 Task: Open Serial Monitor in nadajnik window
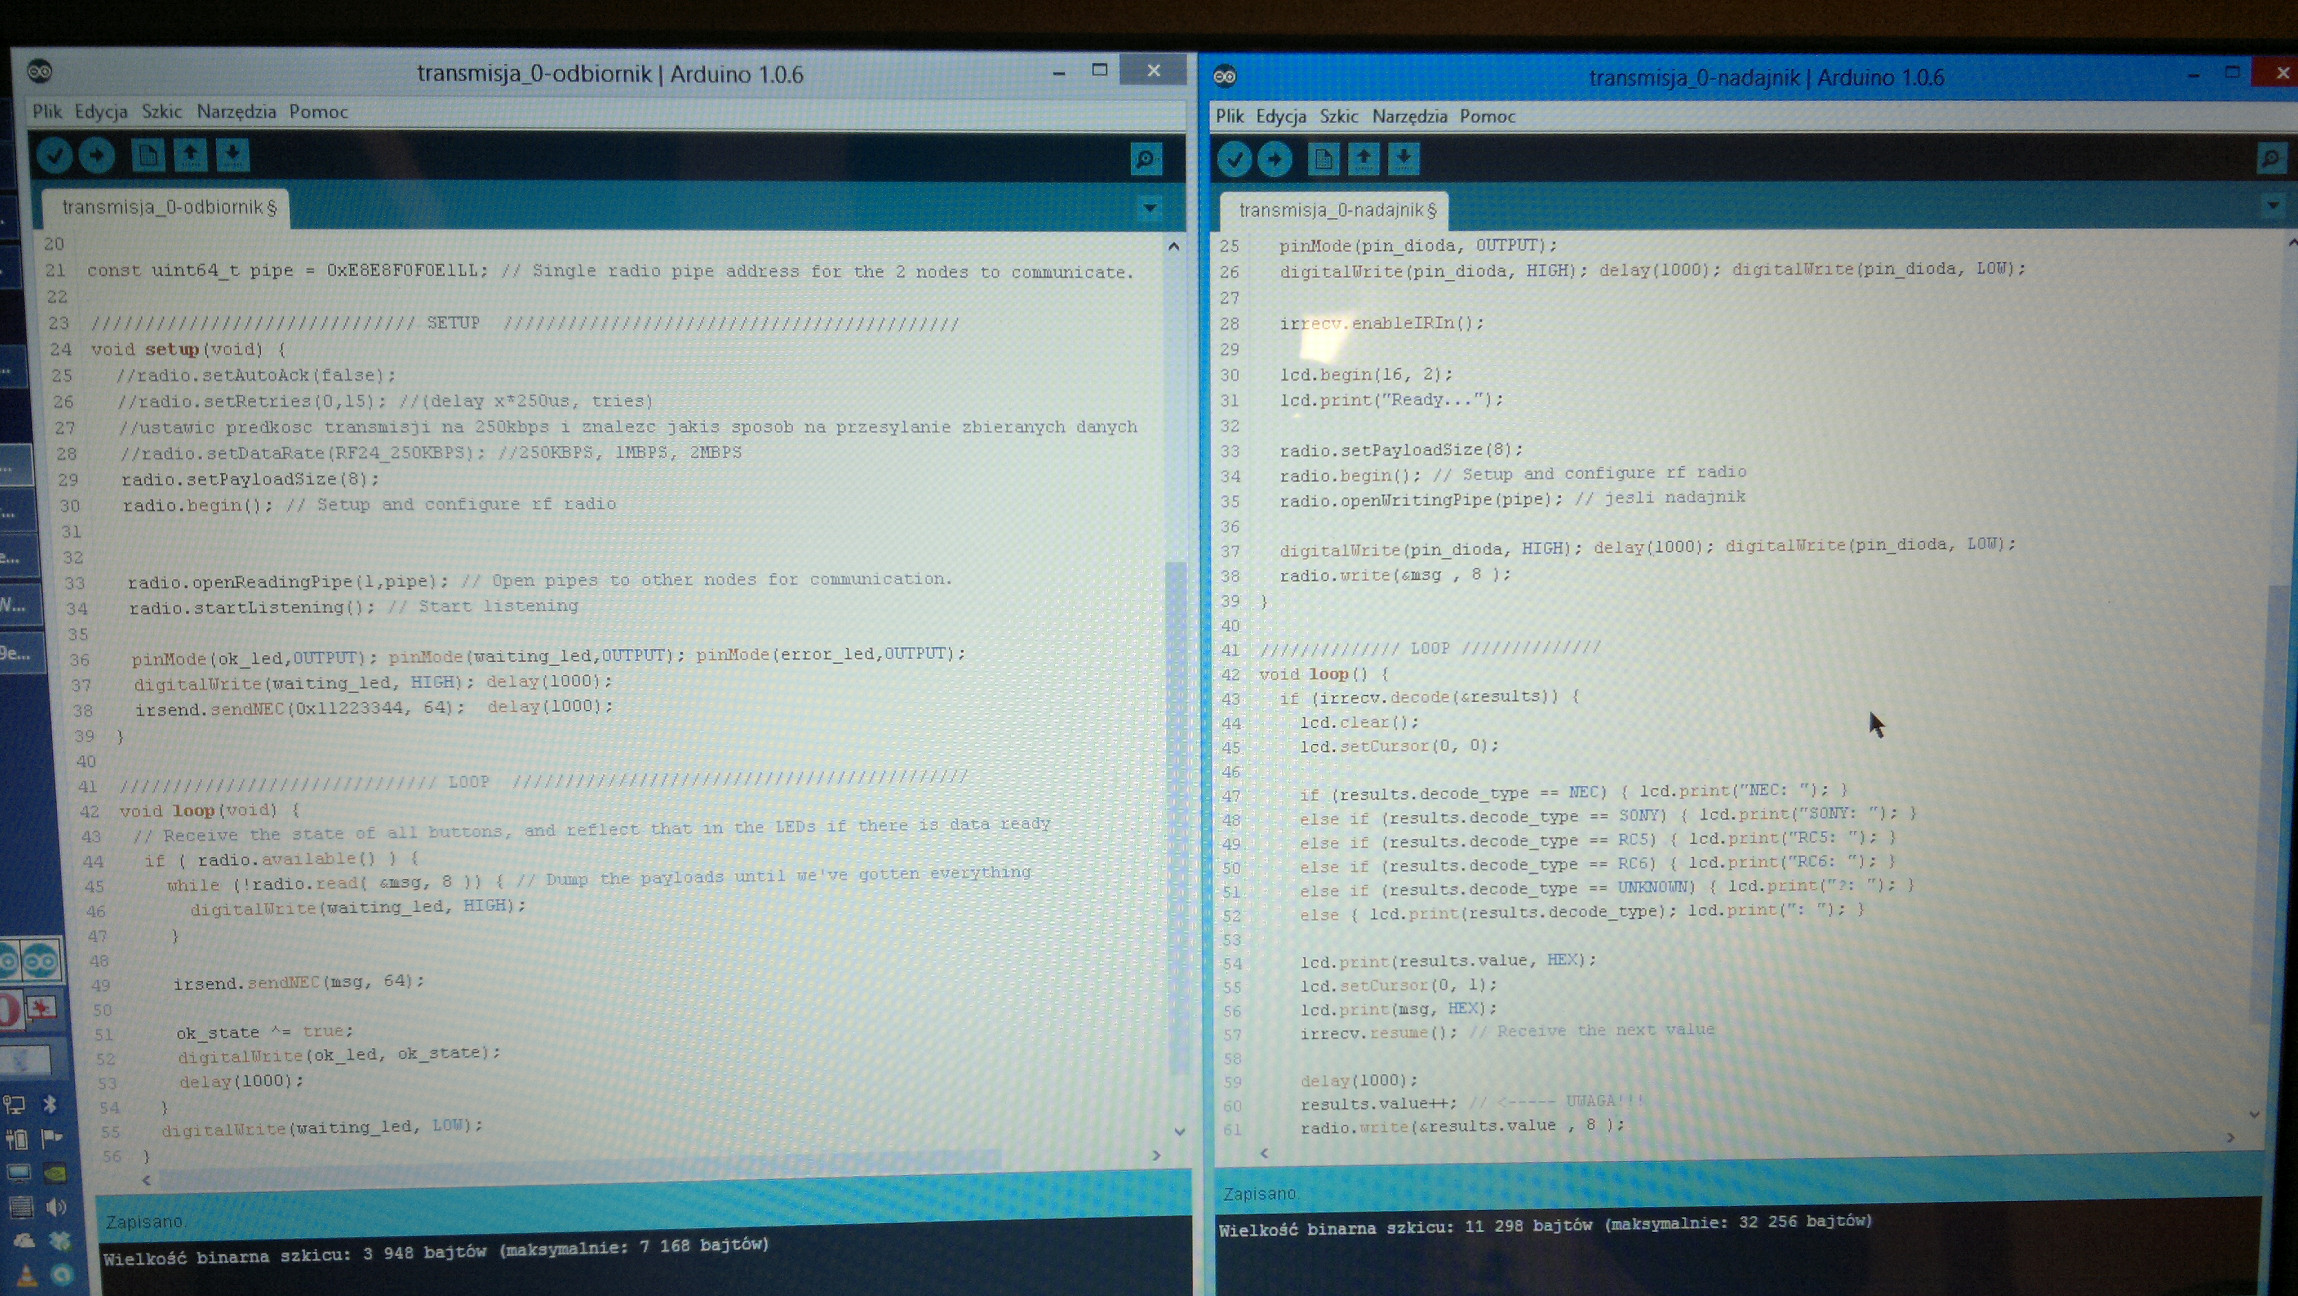pos(2271,159)
